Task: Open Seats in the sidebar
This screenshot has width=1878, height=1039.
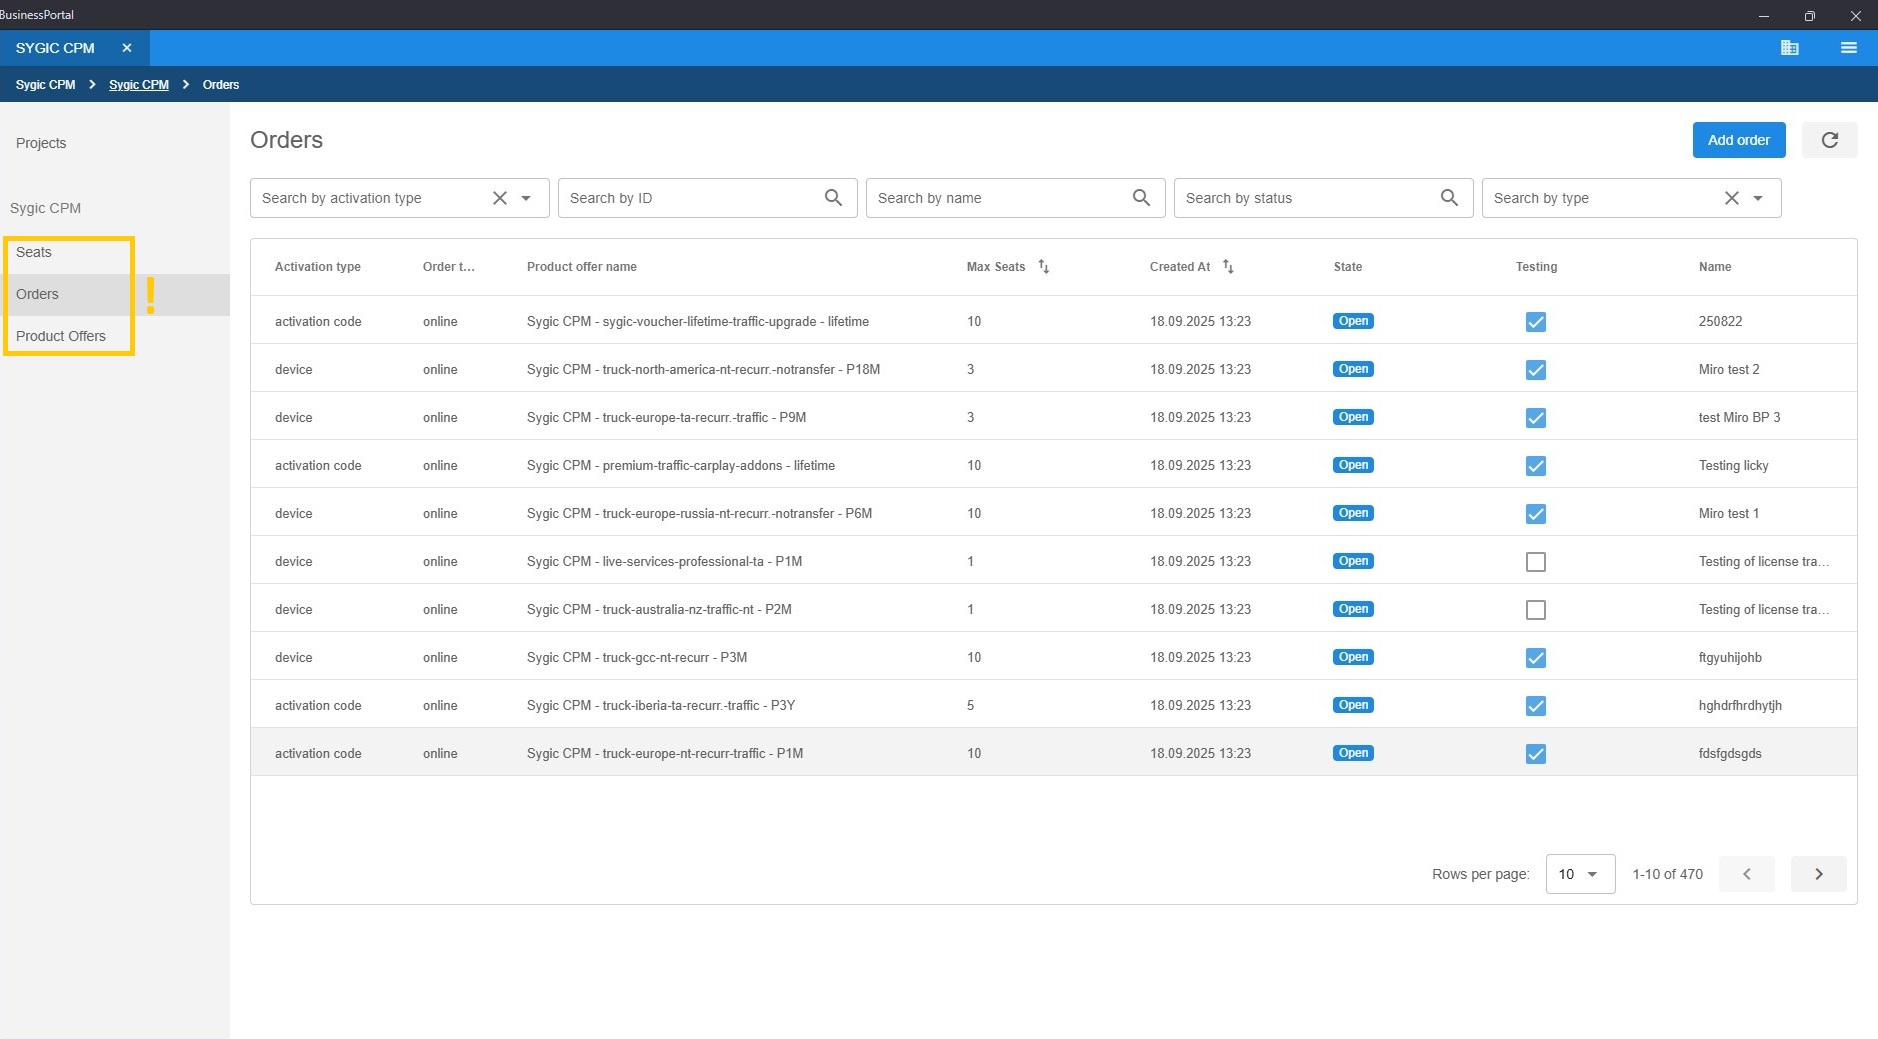Action: pyautogui.click(x=34, y=252)
